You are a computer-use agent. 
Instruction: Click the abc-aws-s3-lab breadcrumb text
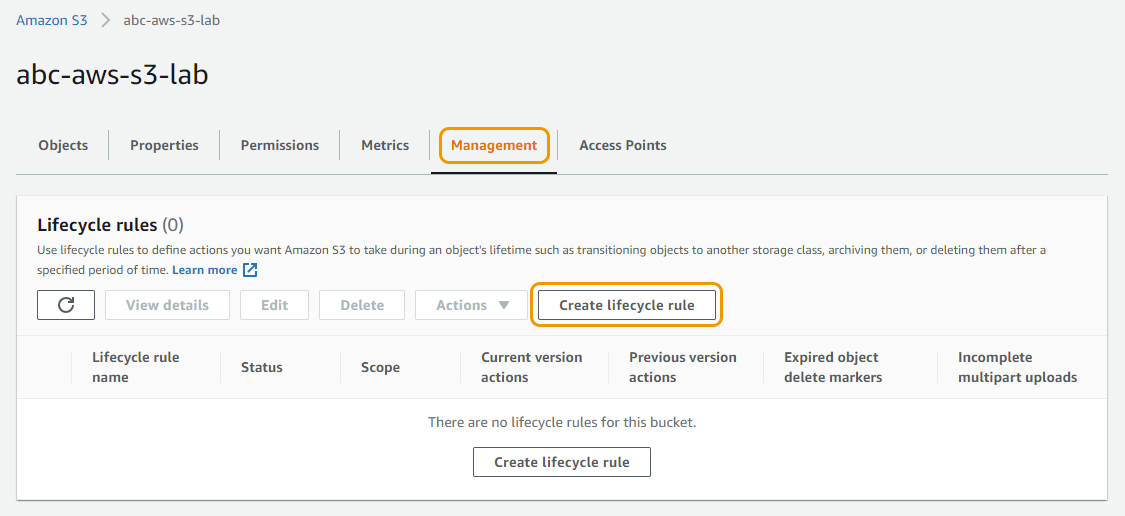(171, 20)
